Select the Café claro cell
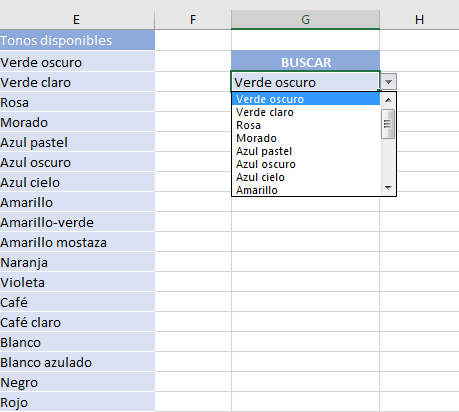The height and width of the screenshot is (412, 459). click(x=77, y=321)
